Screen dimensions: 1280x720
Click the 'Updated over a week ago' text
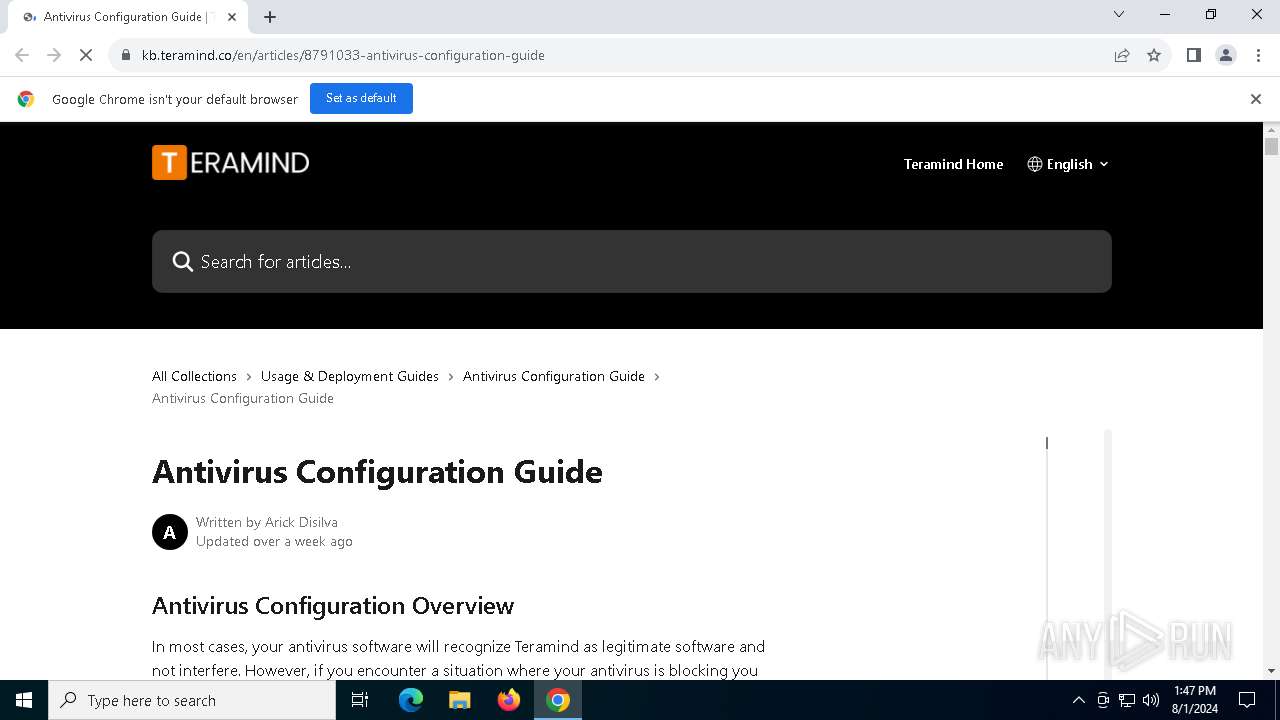point(274,541)
